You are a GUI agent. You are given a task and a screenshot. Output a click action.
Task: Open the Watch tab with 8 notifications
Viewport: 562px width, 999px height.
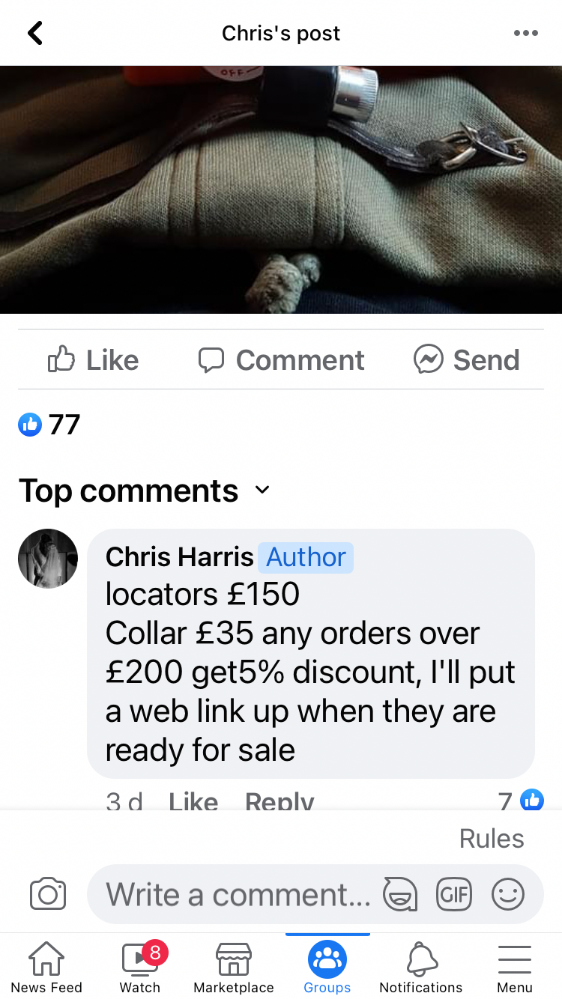141,967
